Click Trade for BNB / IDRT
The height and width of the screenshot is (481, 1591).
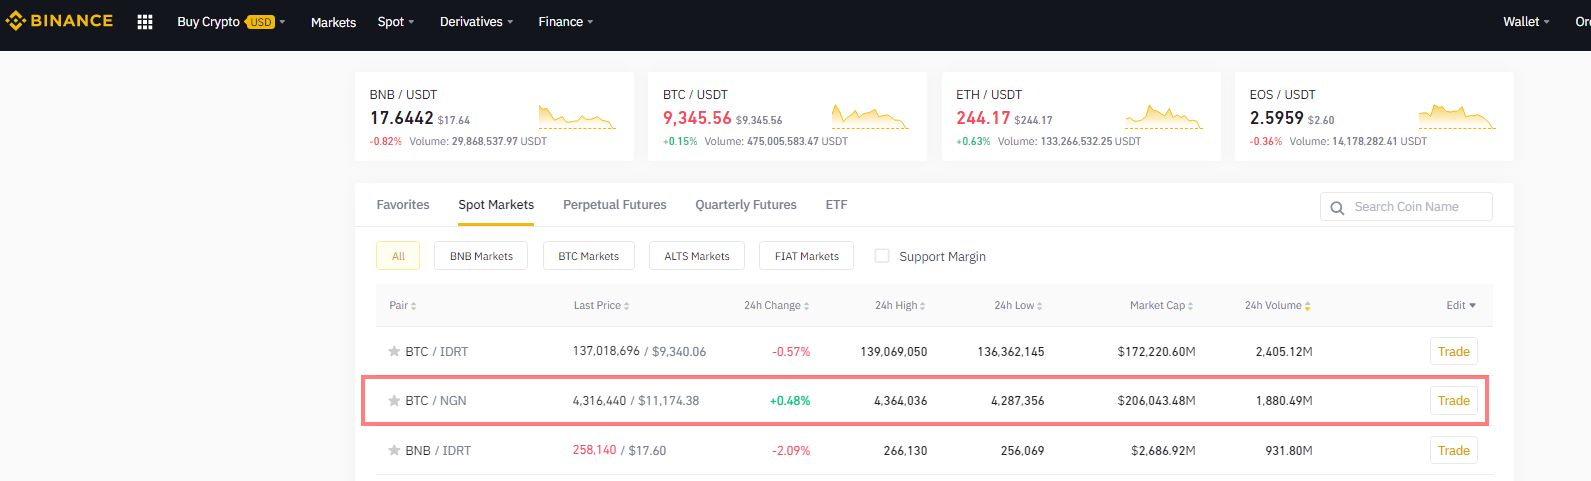[1454, 450]
